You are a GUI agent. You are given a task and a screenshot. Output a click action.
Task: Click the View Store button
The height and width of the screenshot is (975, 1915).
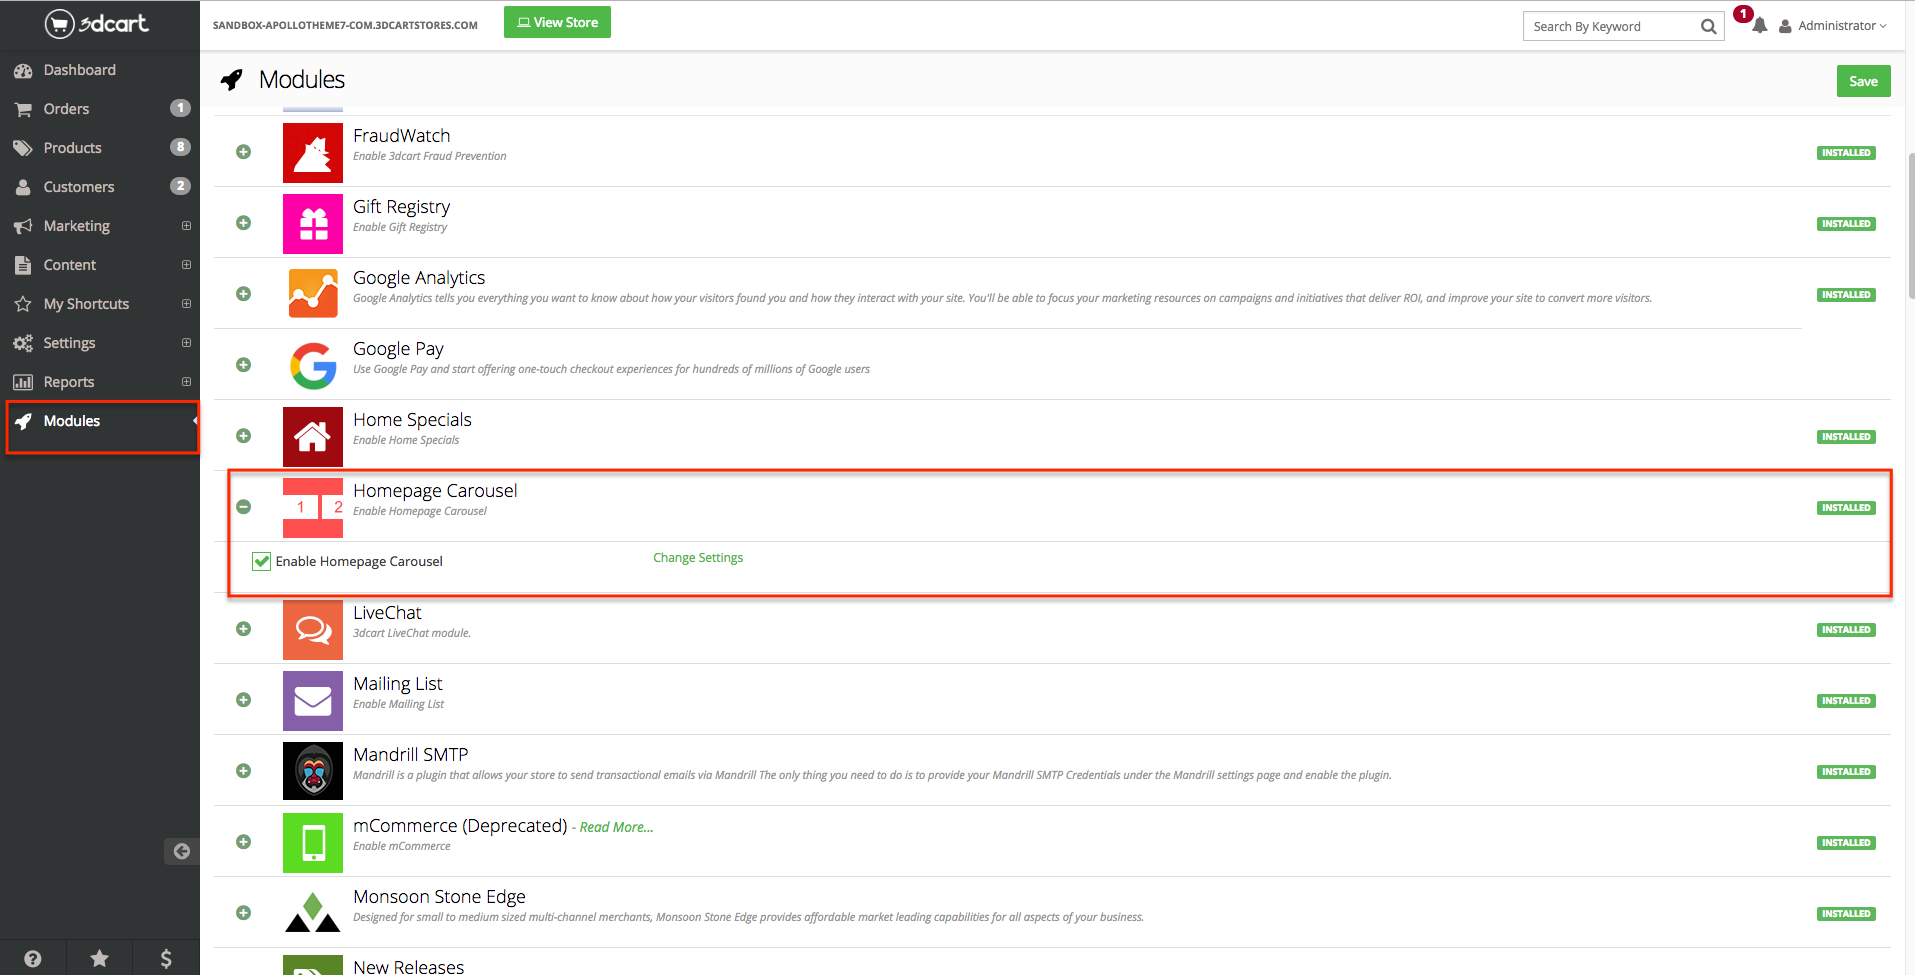pyautogui.click(x=557, y=22)
